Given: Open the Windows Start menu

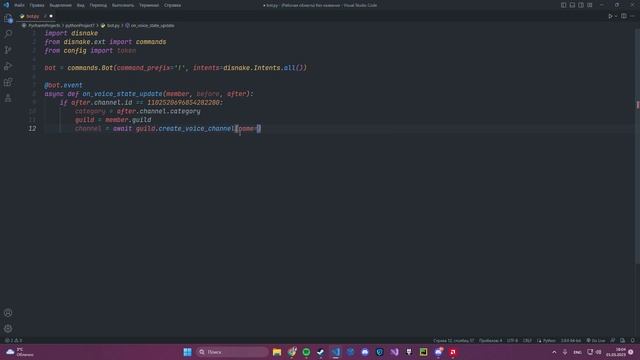Looking at the screenshot, I should point(187,352).
